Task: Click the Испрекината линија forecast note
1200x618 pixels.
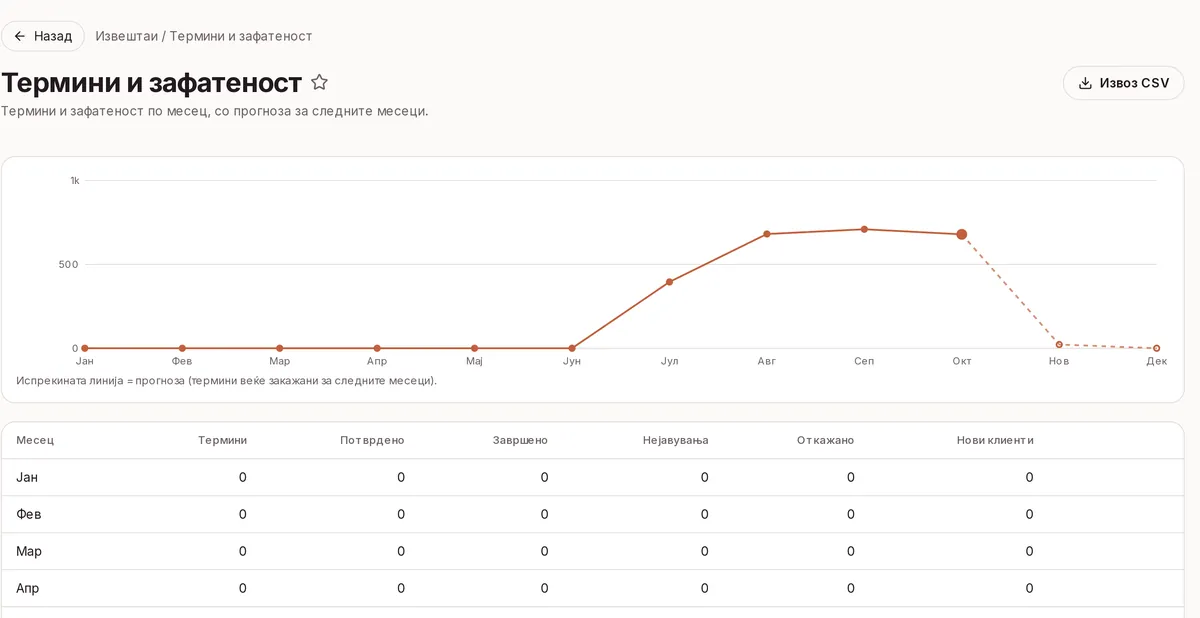Action: tap(227, 381)
